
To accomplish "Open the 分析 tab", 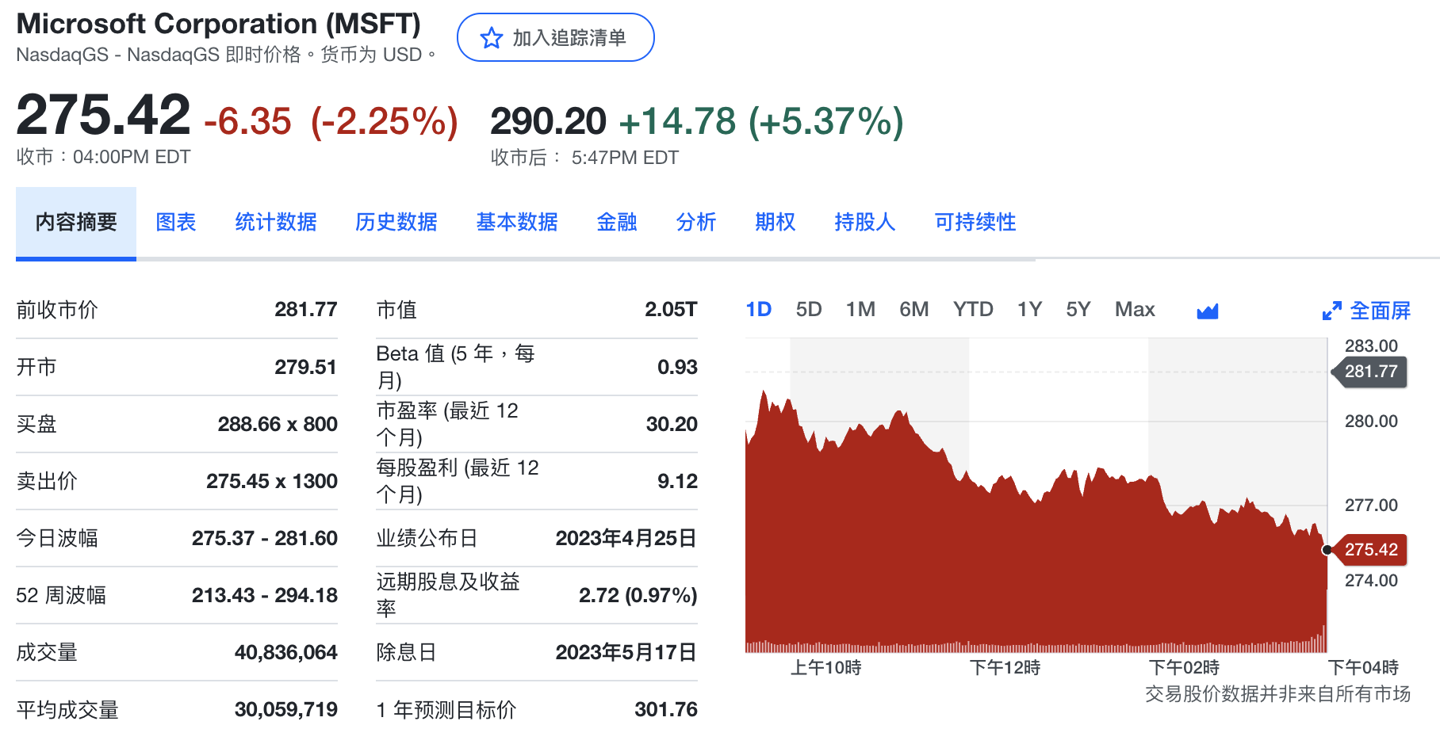I will (x=696, y=222).
